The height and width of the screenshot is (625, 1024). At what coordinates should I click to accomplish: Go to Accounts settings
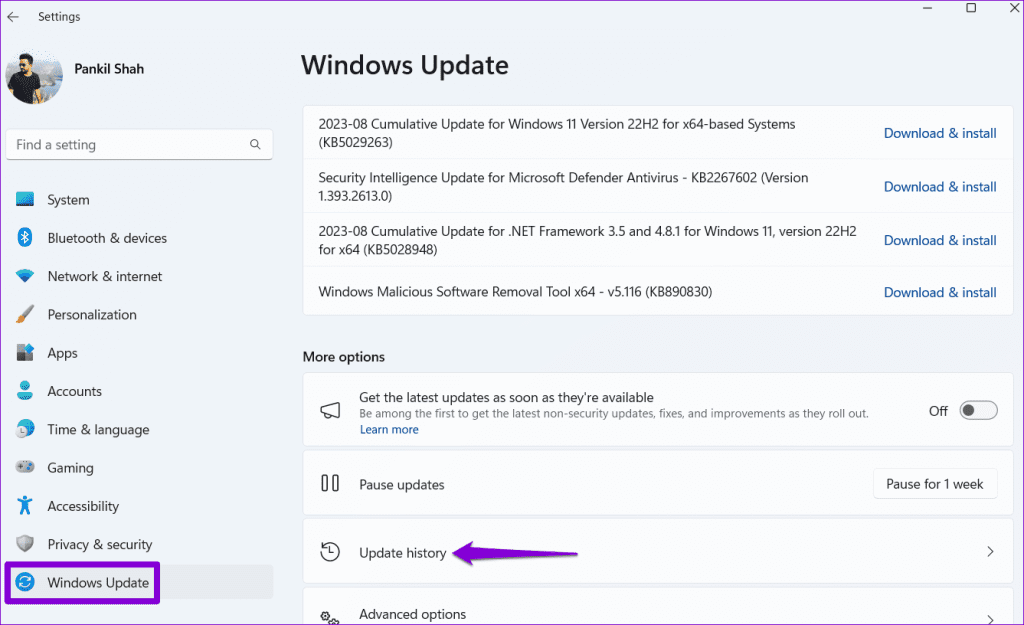(x=74, y=391)
